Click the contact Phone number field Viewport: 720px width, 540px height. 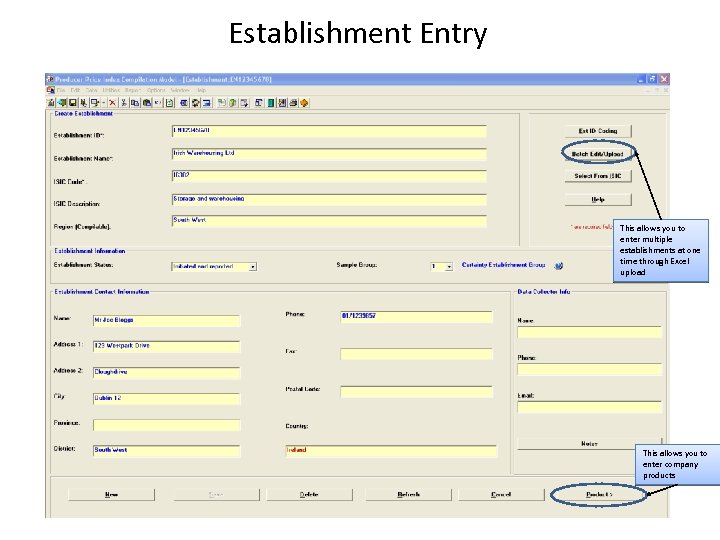point(416,316)
